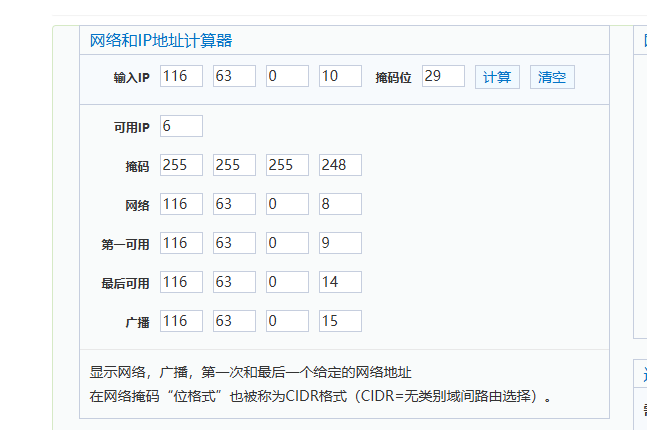Click the 网络和IP地址计算器 title
This screenshot has height=430, width=647.
[x=161, y=41]
